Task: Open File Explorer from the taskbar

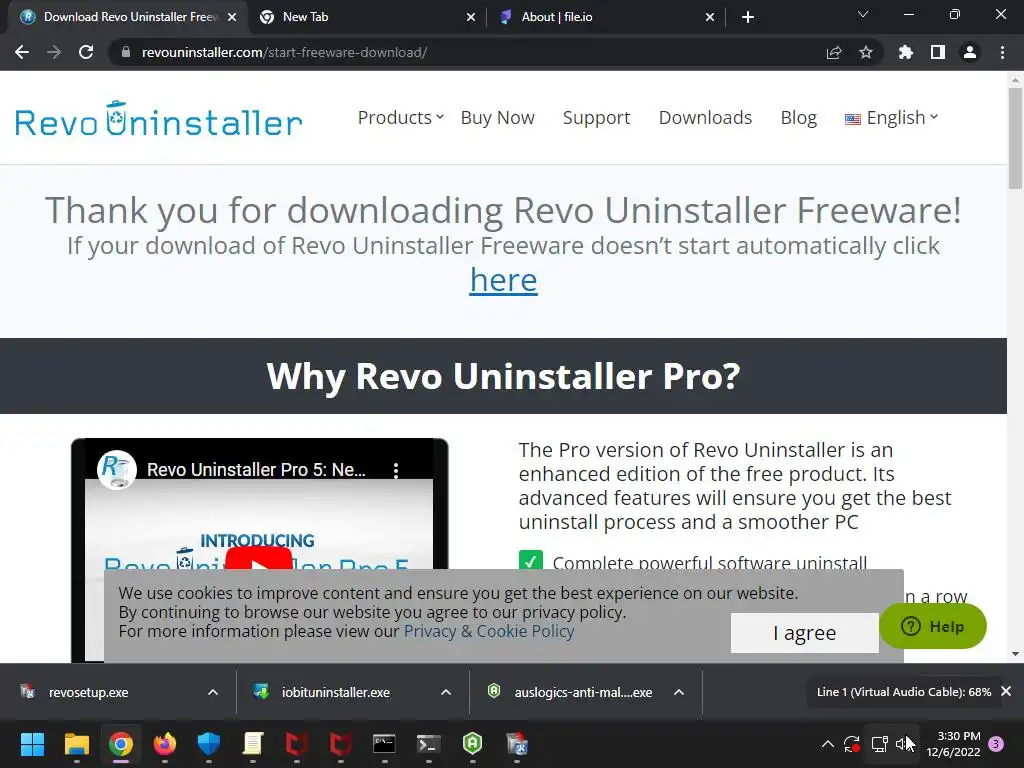Action: [76, 744]
